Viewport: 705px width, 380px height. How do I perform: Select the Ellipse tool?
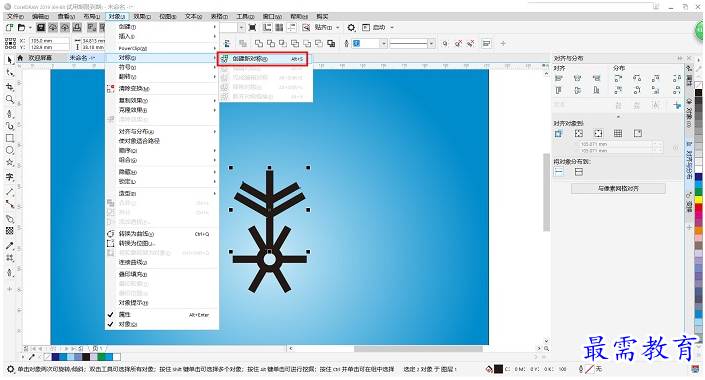pyautogui.click(x=9, y=150)
